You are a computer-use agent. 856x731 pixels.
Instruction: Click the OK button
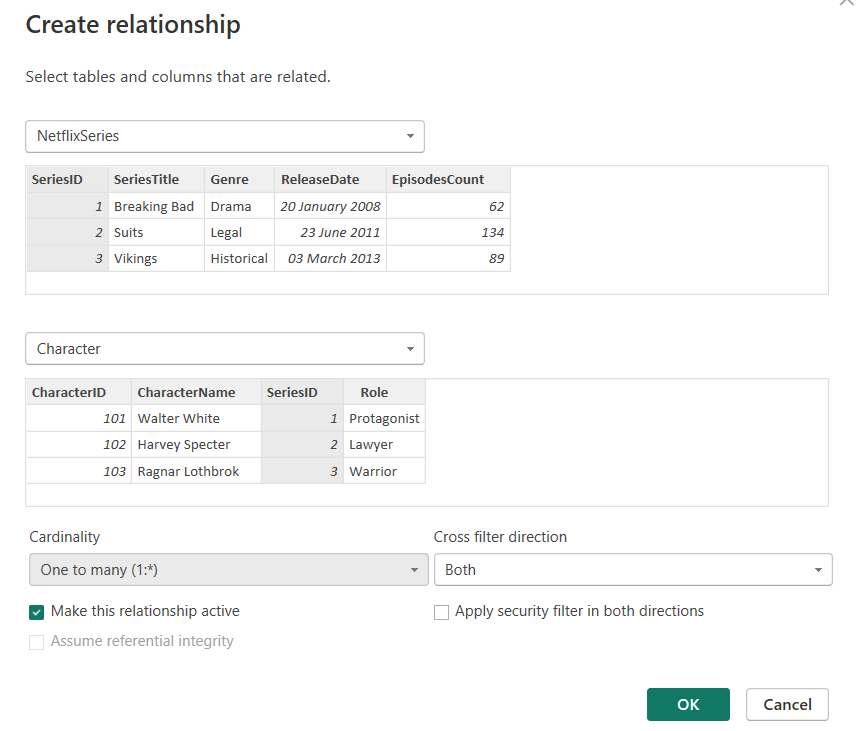point(688,705)
